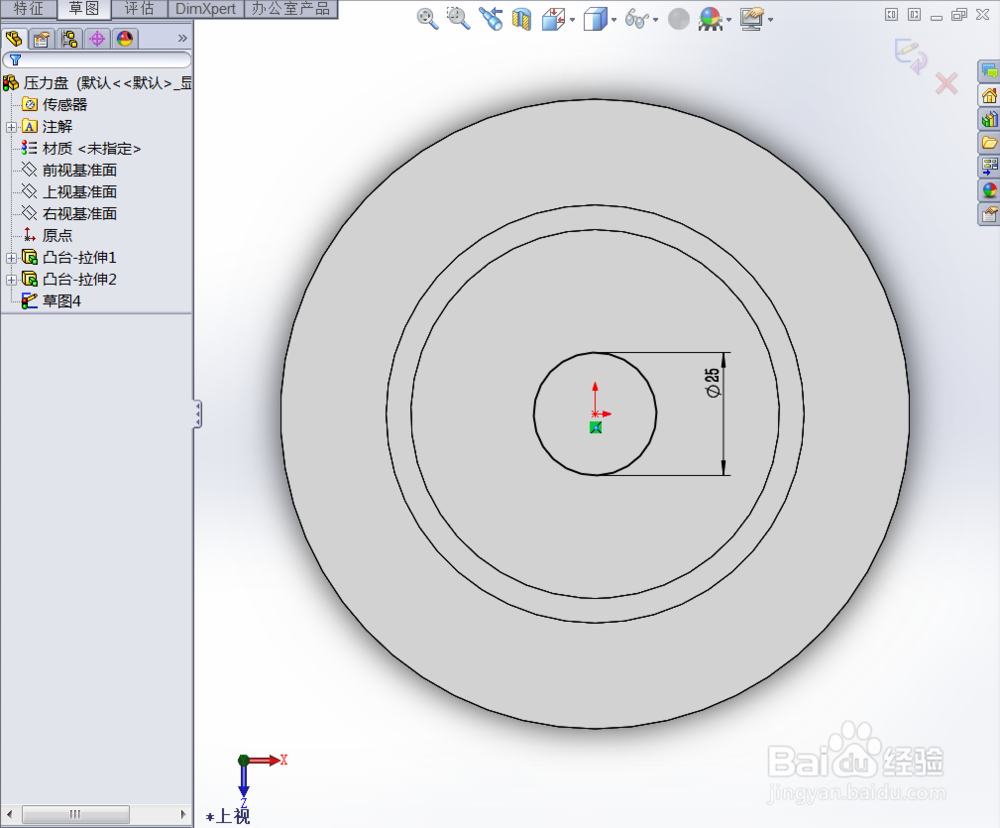Open the ConfigurationManager tab icon

point(69,39)
